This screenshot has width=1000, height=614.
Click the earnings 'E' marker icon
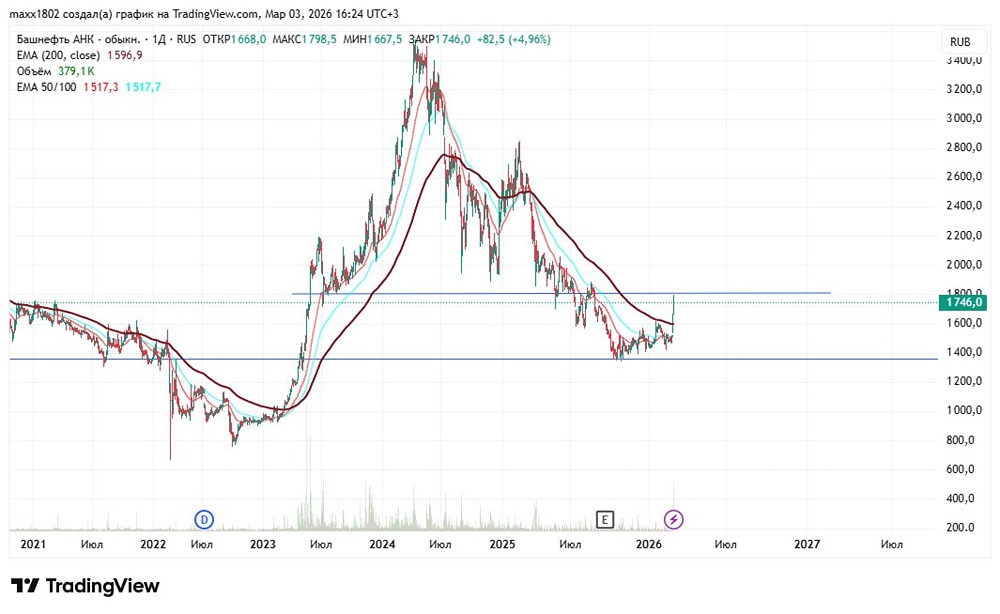[605, 520]
